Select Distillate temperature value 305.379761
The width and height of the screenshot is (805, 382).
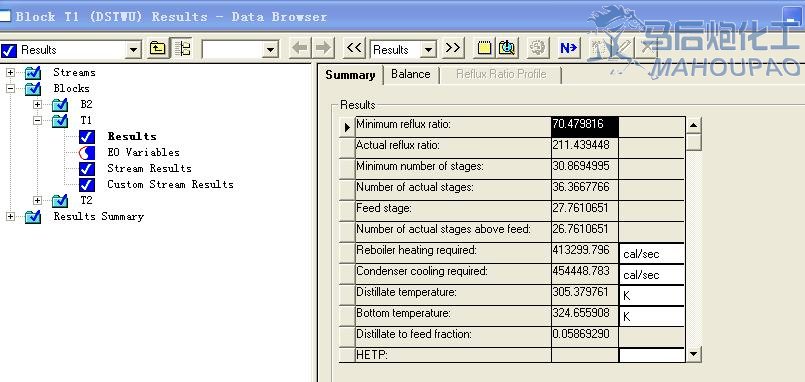[x=585, y=295]
